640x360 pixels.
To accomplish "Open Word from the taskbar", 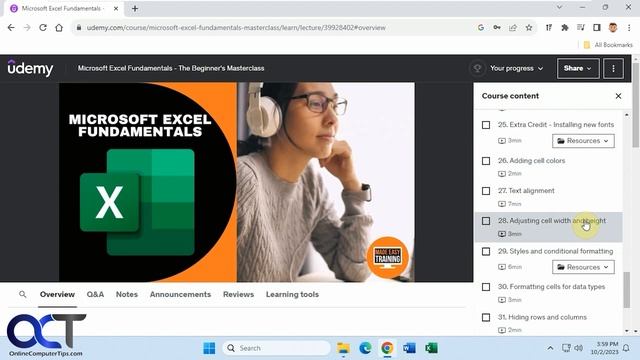I will [409, 348].
